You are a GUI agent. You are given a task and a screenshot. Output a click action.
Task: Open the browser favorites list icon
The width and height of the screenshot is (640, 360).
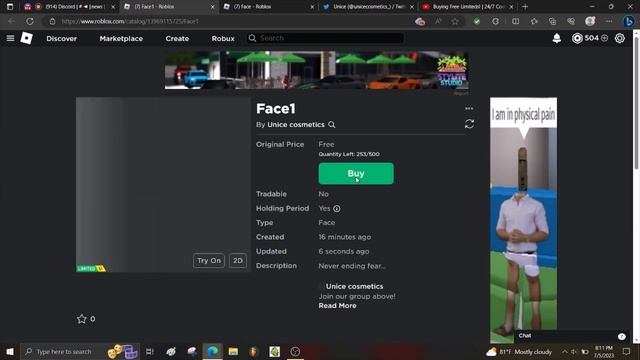tap(534, 21)
